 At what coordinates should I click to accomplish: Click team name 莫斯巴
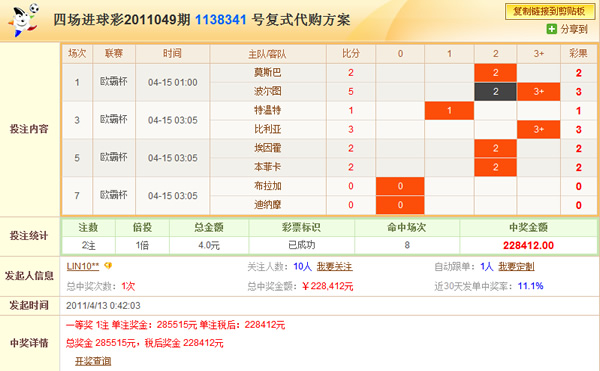[x=267, y=73]
